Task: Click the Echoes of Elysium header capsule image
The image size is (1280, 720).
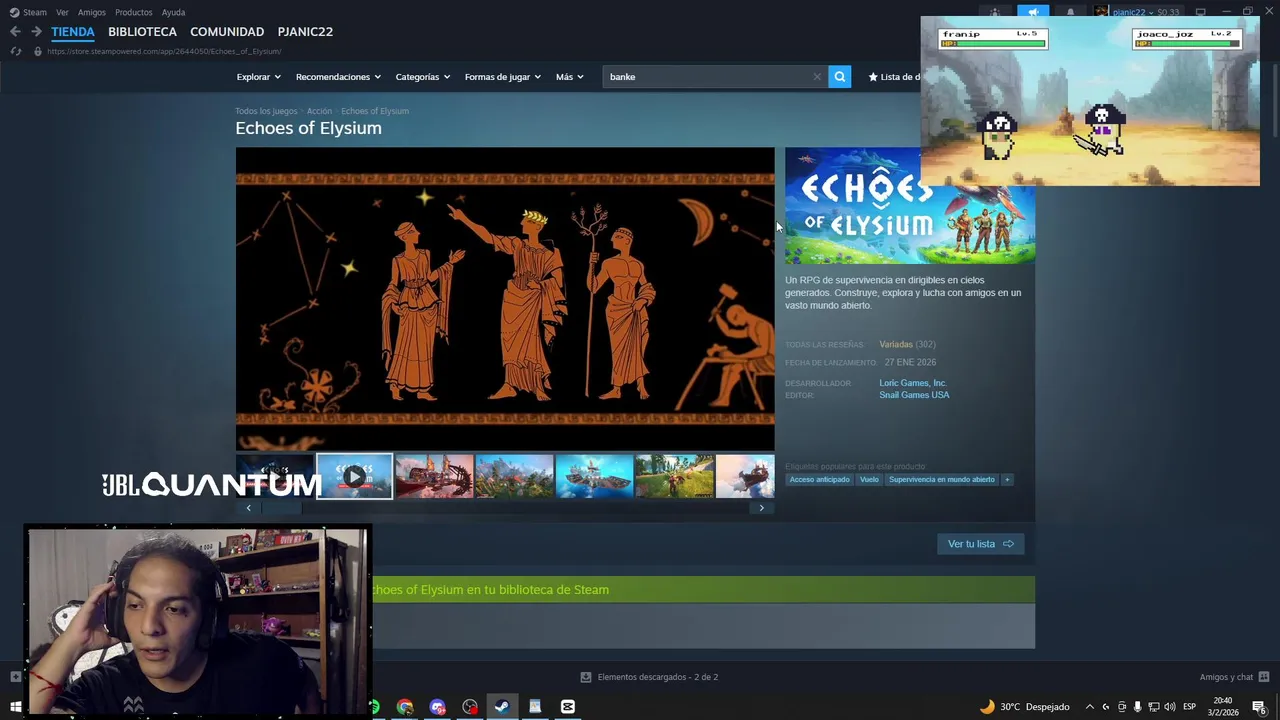Action: [x=910, y=206]
